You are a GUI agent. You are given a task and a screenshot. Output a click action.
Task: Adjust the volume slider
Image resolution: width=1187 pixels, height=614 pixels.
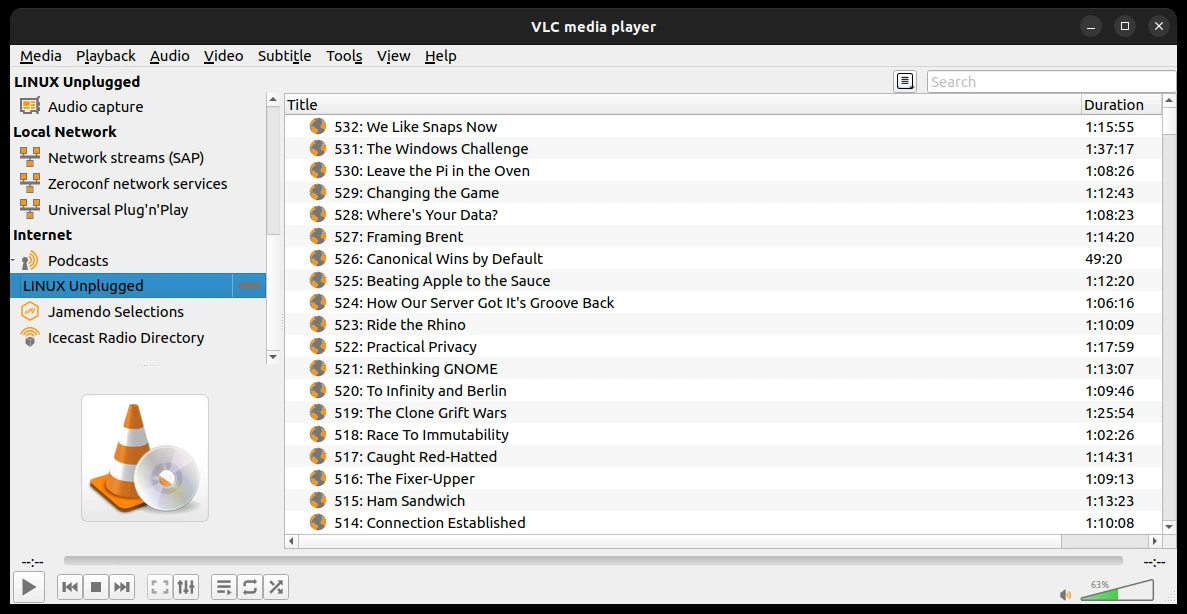(x=1117, y=590)
